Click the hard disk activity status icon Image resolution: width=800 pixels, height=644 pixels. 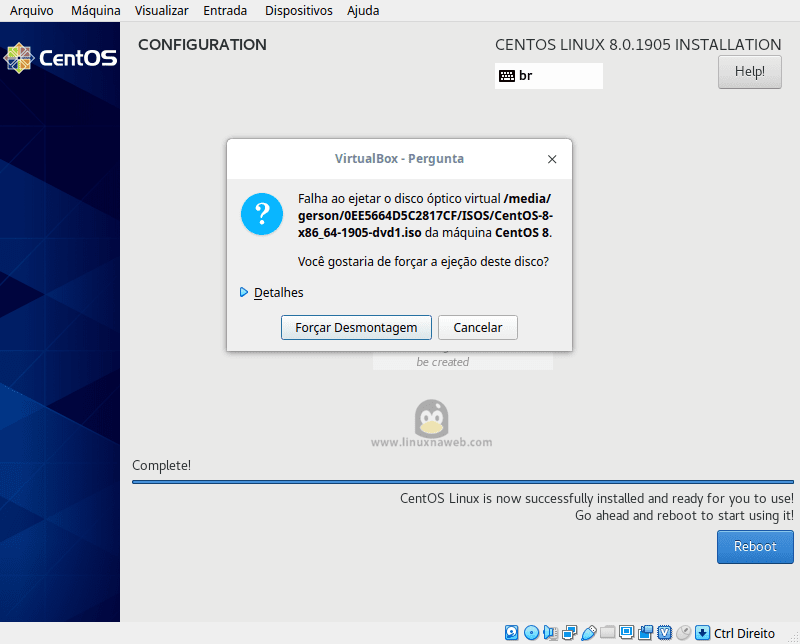511,633
